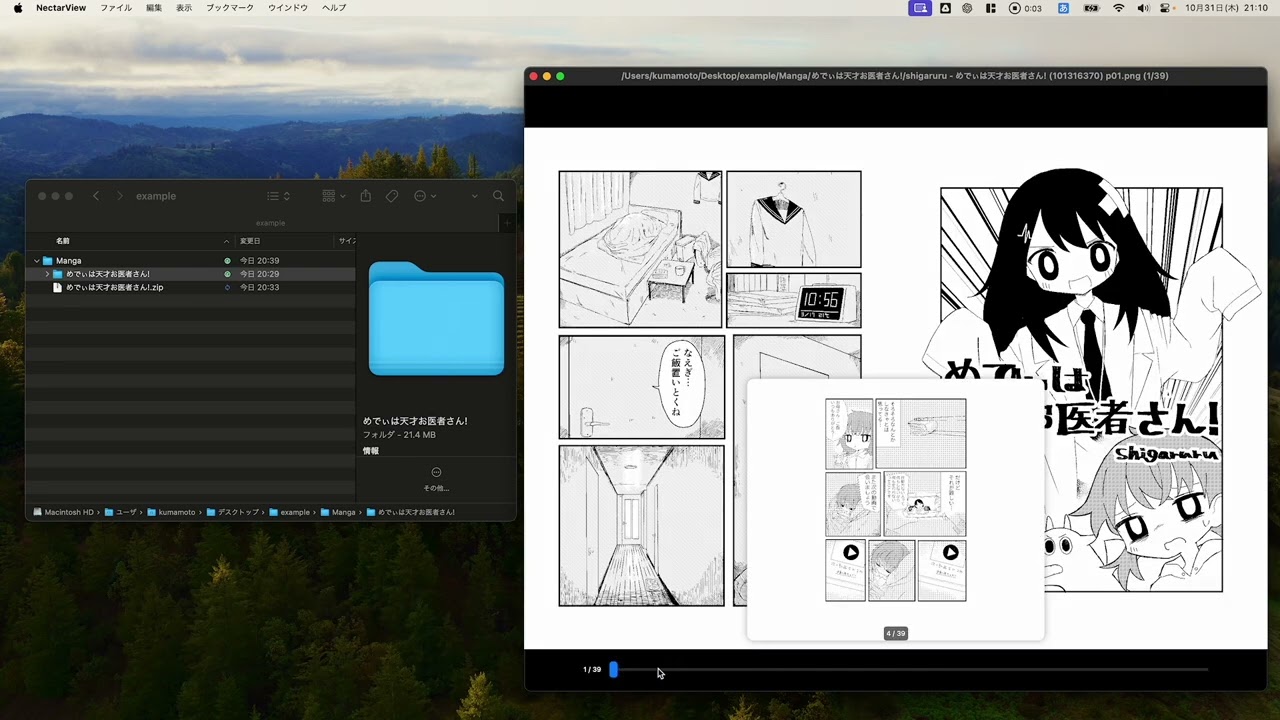Click the volume icon in menu bar

coord(1143,8)
